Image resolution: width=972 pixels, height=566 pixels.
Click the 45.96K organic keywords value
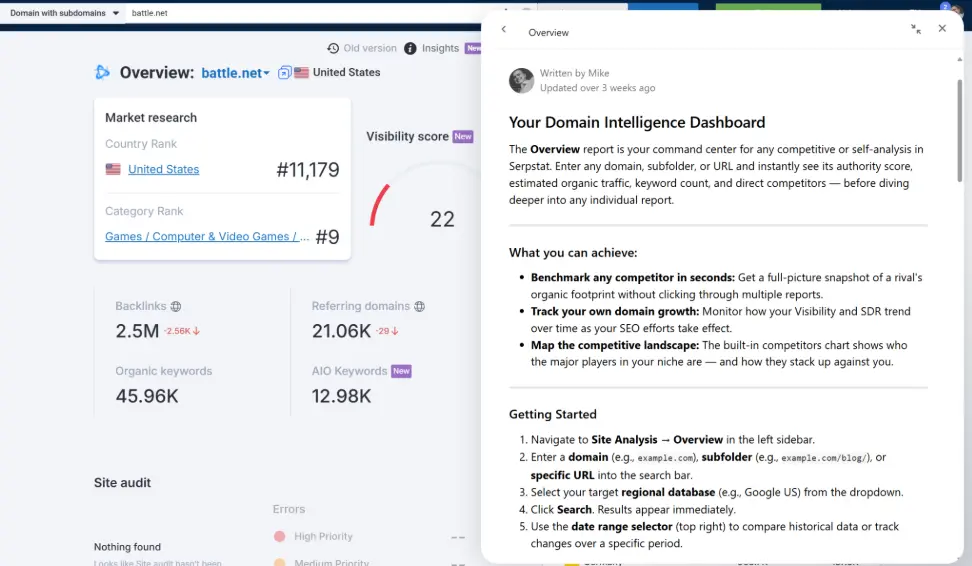(147, 396)
